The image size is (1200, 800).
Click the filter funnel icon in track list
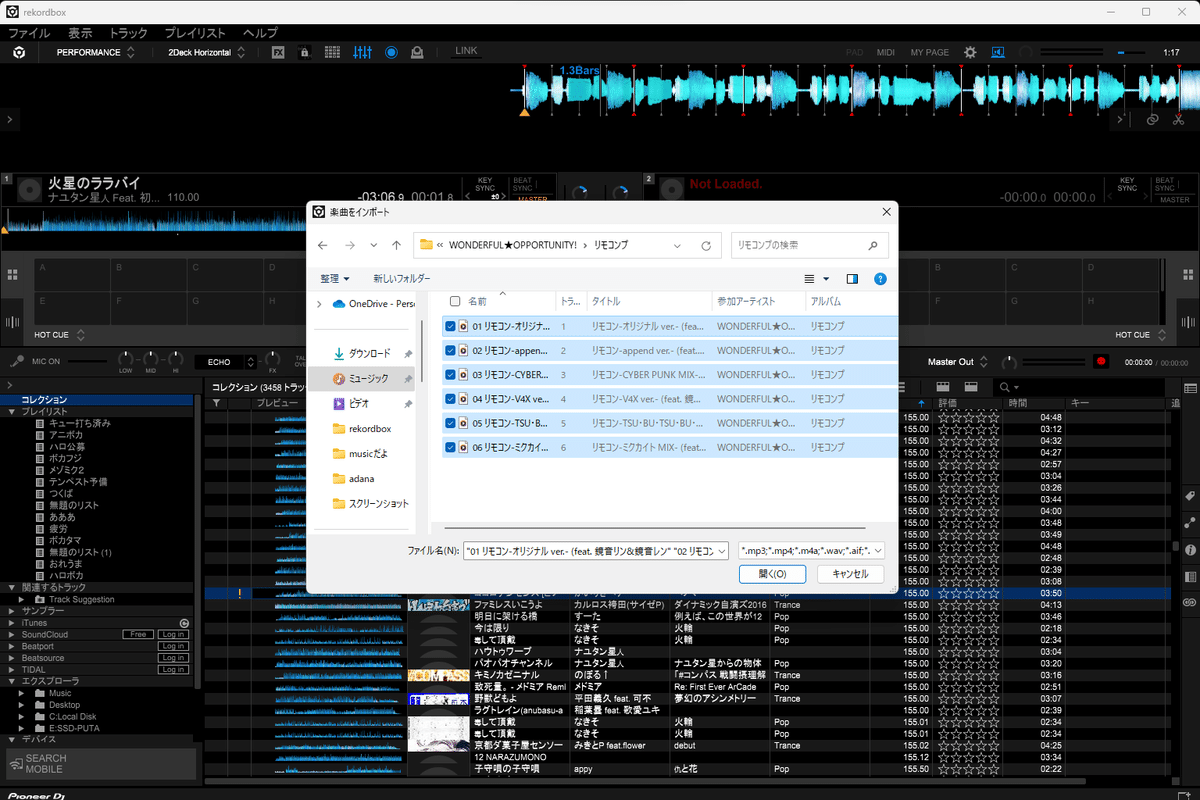(215, 402)
